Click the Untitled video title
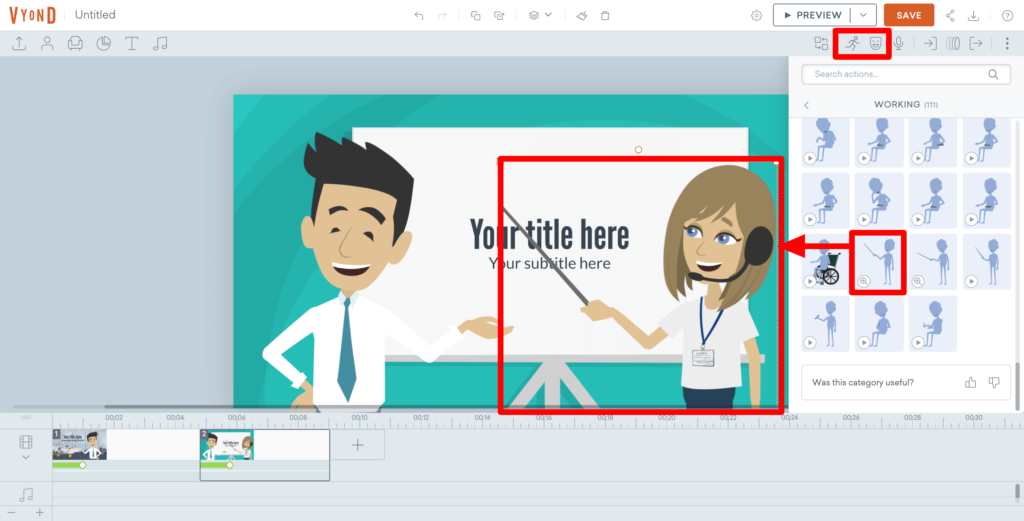The width and height of the screenshot is (1024, 521). tap(95, 15)
